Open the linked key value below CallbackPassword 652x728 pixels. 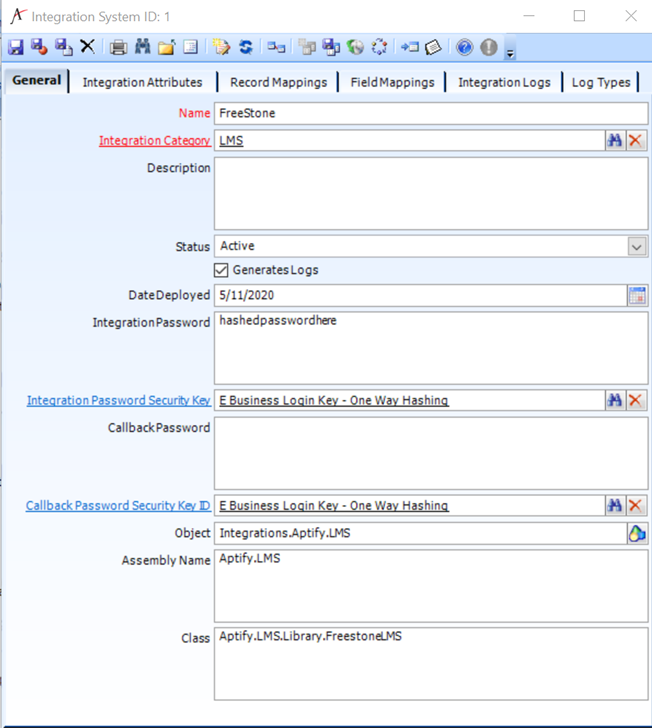pyautogui.click(x=334, y=506)
